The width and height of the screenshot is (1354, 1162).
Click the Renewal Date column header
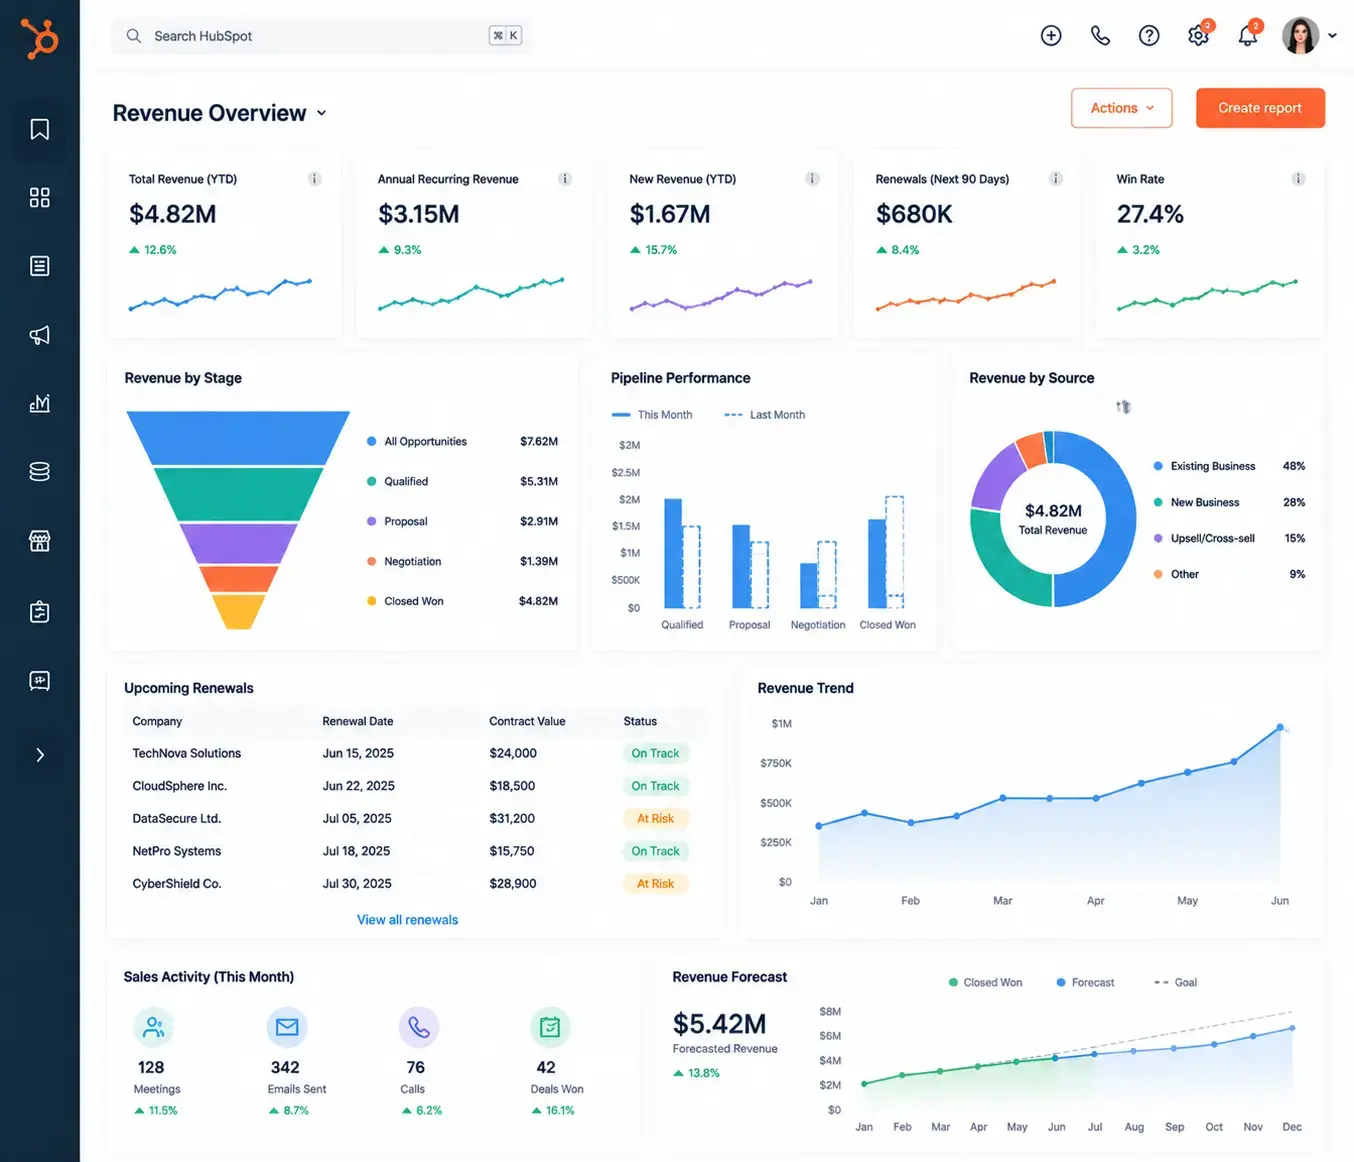click(357, 721)
